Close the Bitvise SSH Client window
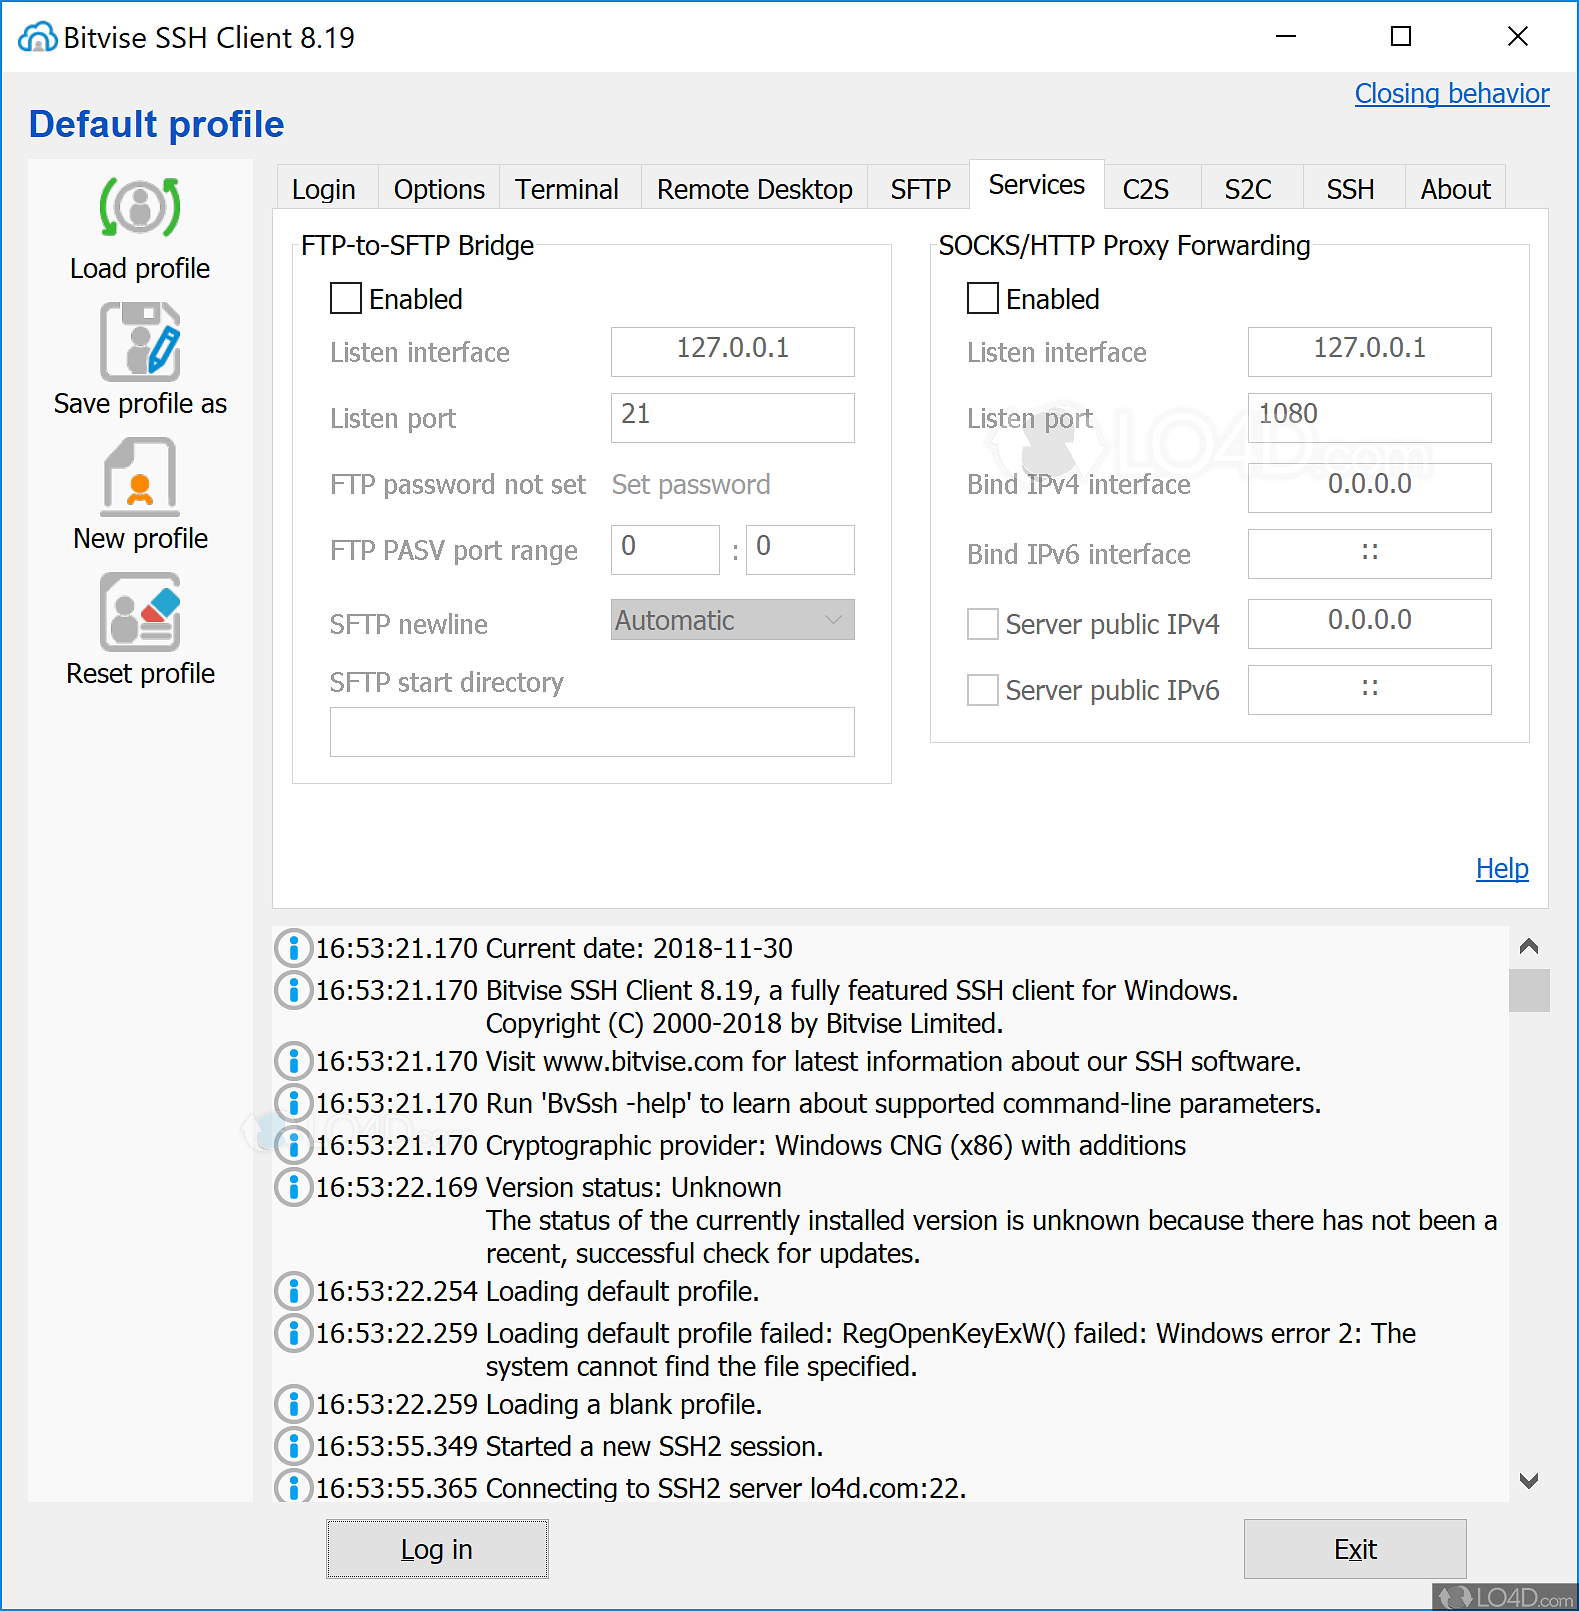1579x1611 pixels. (1517, 36)
